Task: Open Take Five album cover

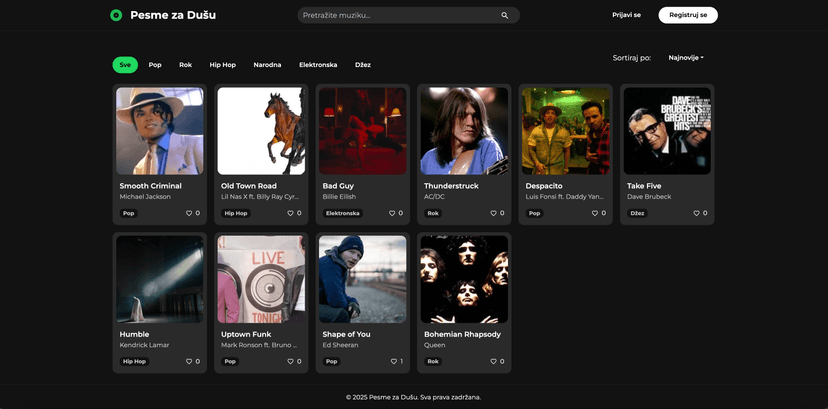Action: pos(667,131)
